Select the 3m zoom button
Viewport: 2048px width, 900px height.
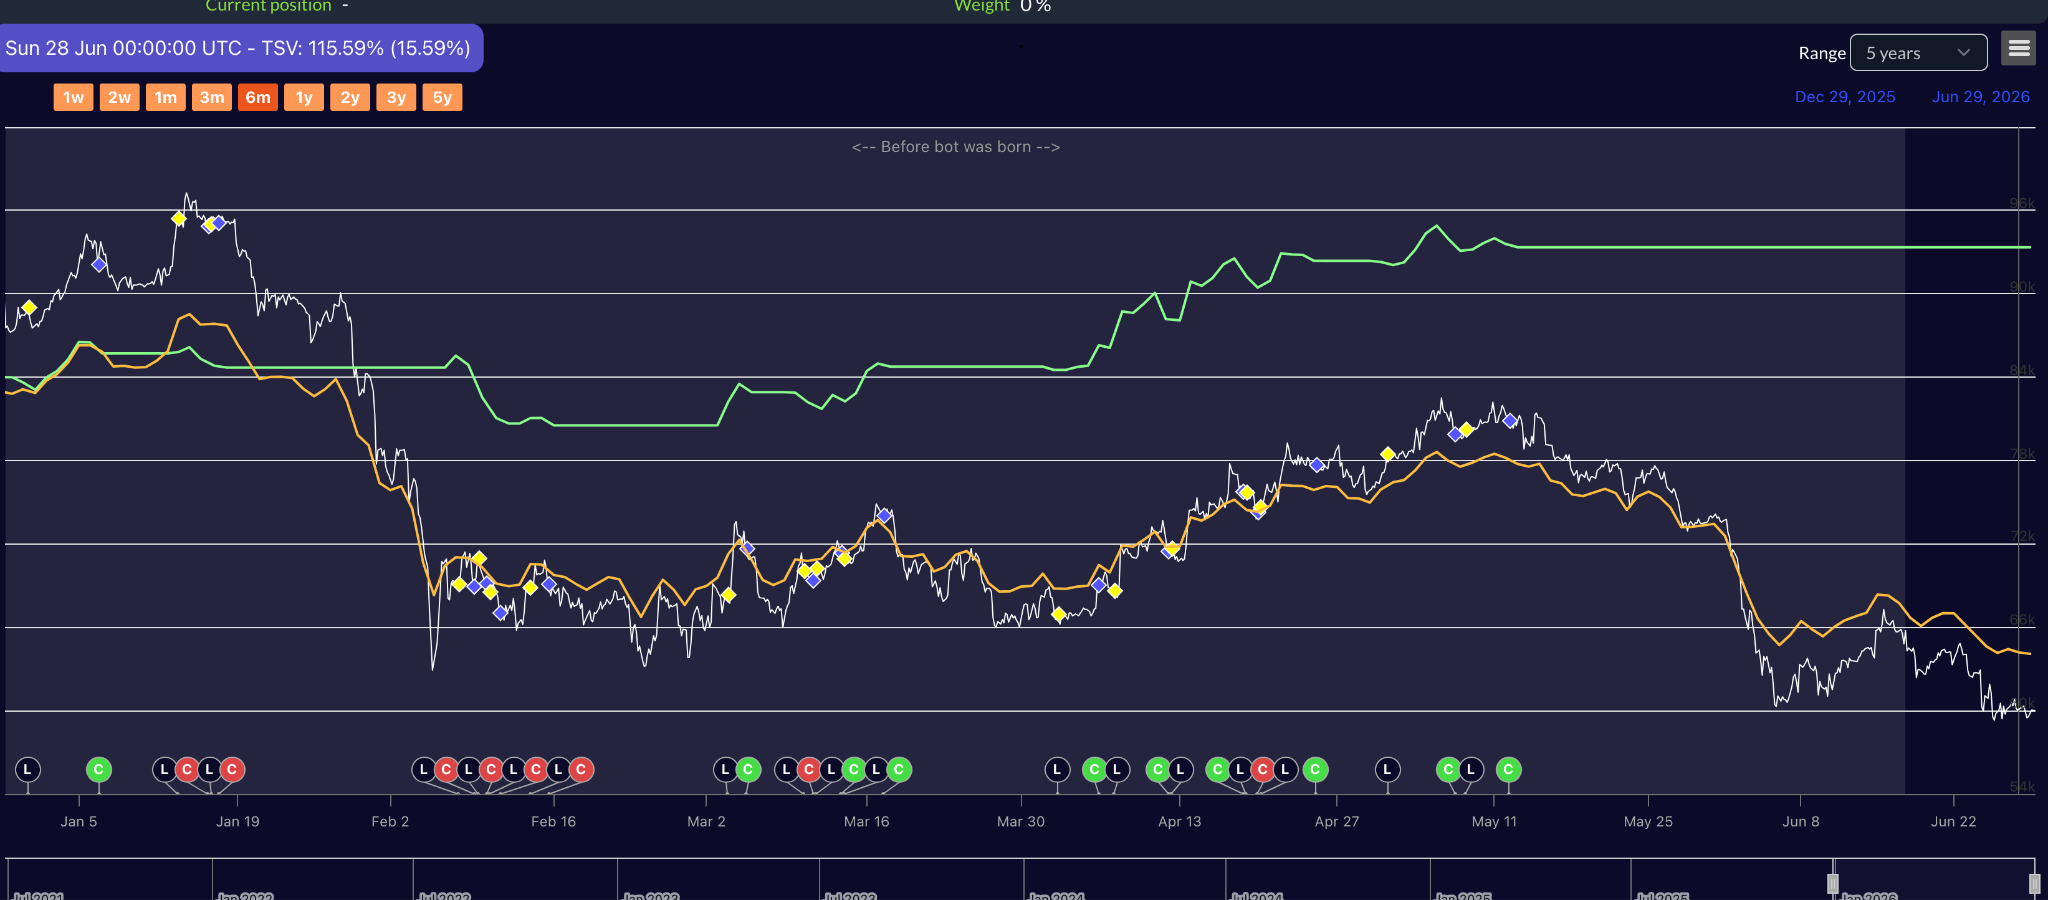[x=211, y=97]
